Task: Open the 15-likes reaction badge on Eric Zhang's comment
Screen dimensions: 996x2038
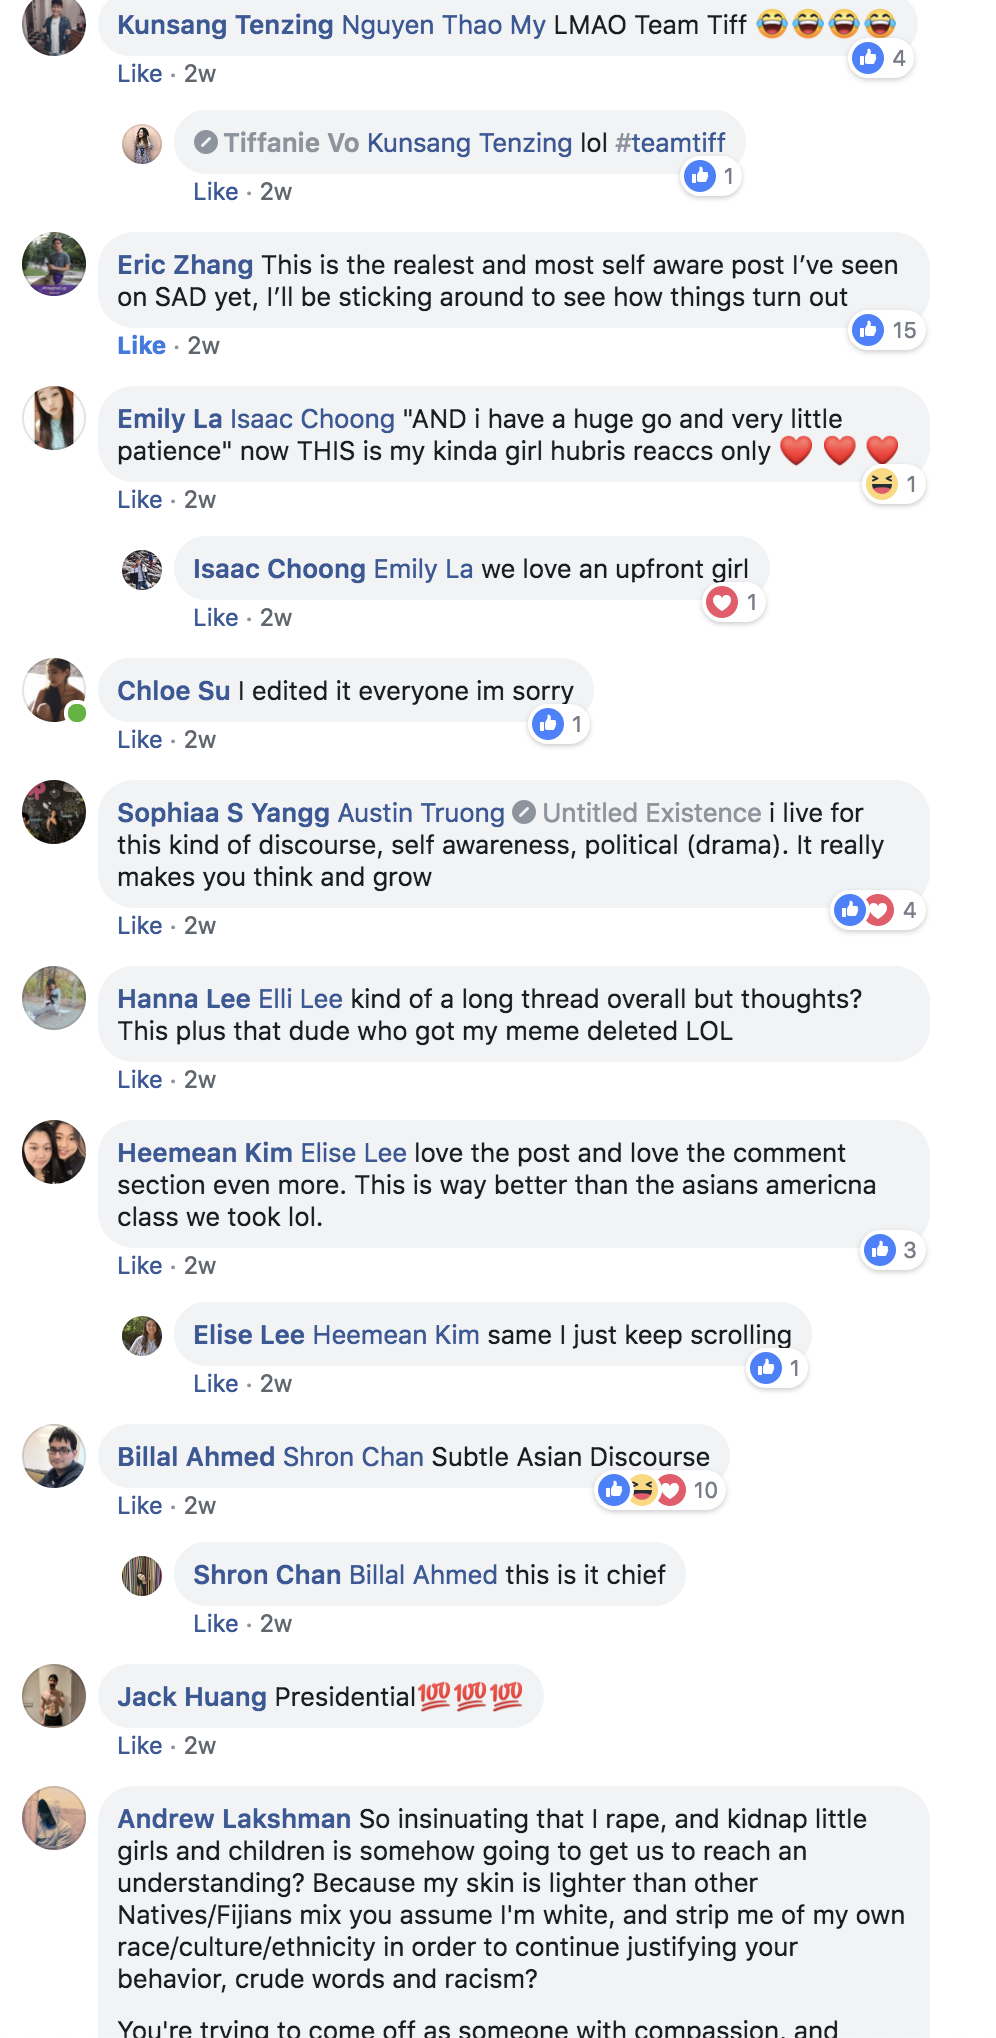Action: pyautogui.click(x=887, y=330)
